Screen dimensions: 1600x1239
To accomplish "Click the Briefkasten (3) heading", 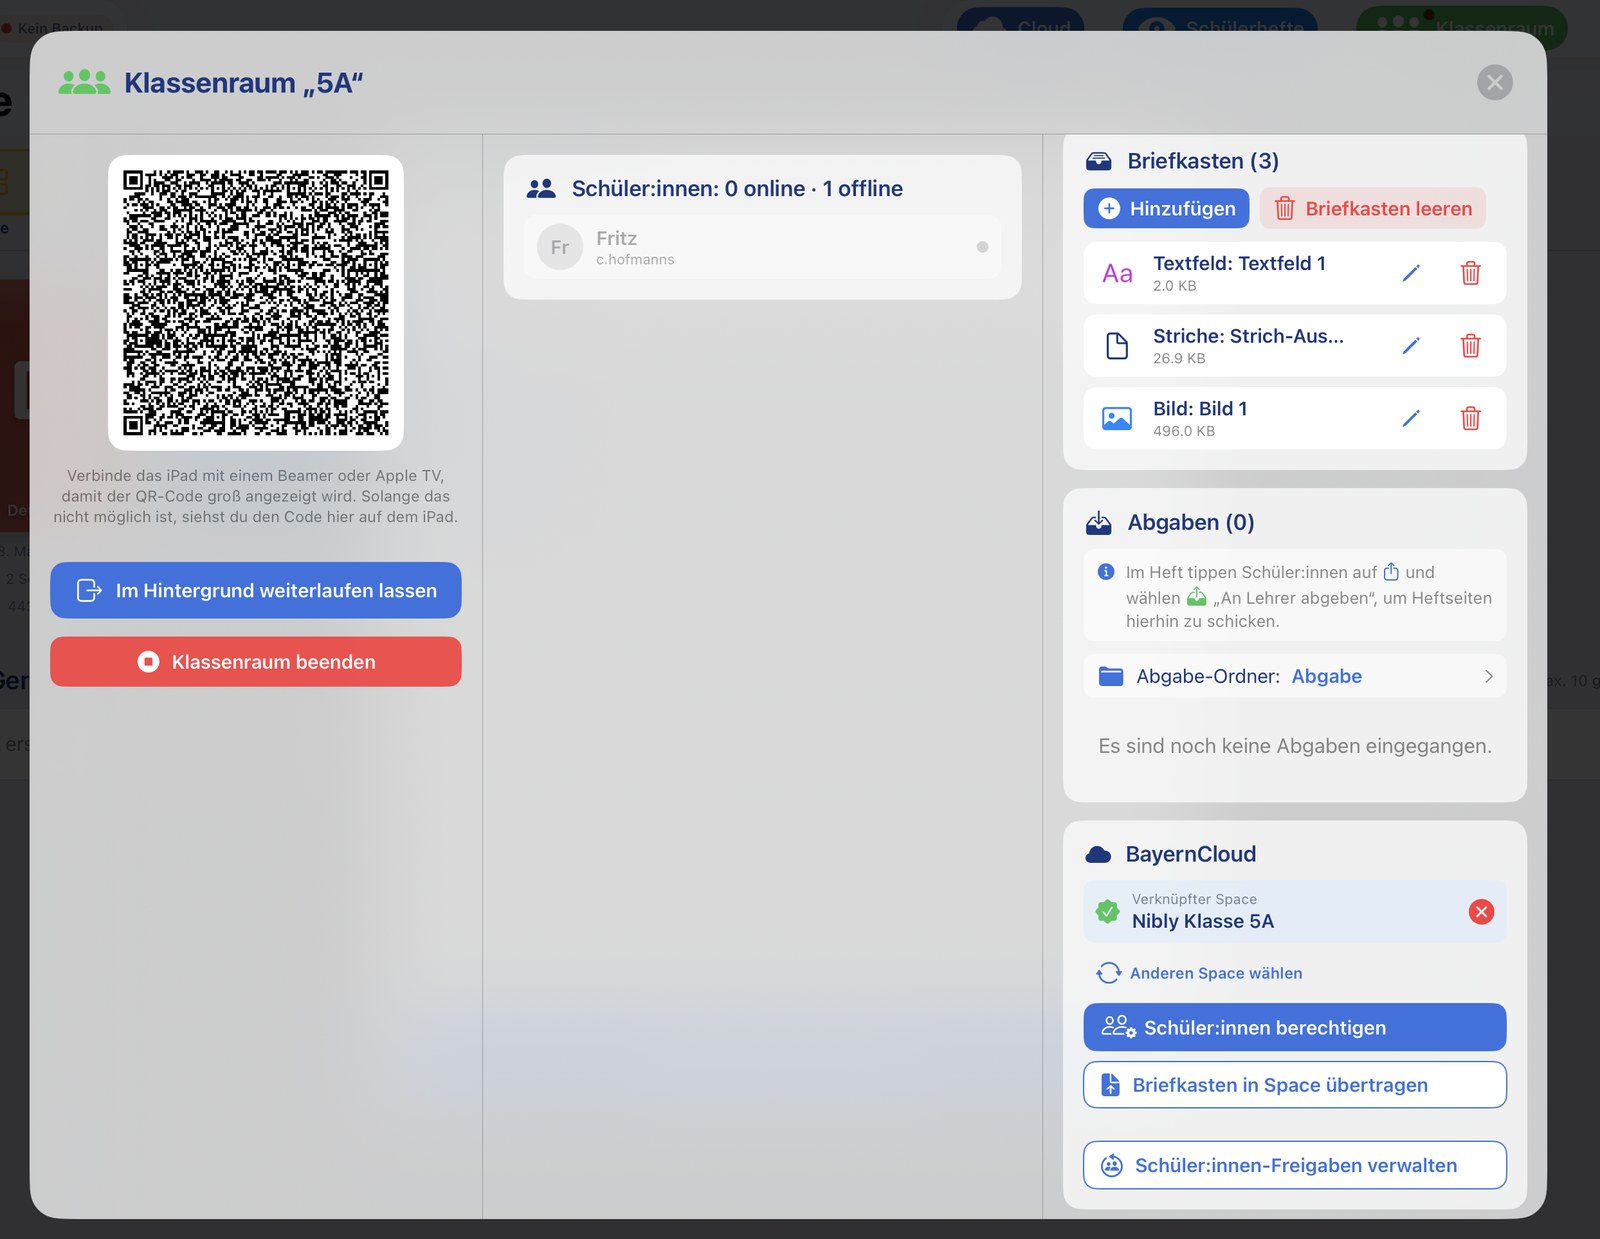I will point(1203,161).
